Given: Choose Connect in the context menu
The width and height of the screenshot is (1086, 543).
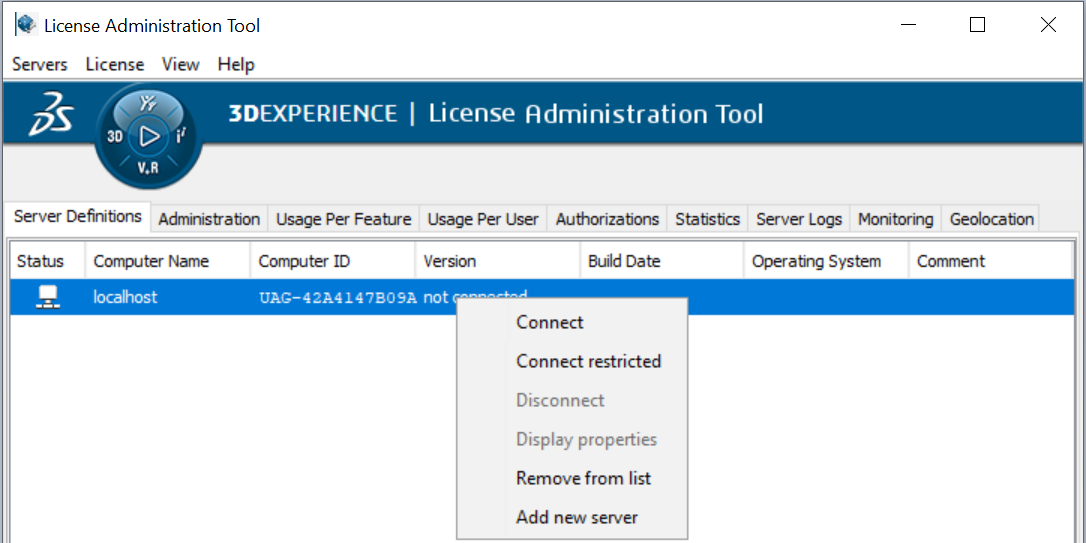Looking at the screenshot, I should (572, 322).
